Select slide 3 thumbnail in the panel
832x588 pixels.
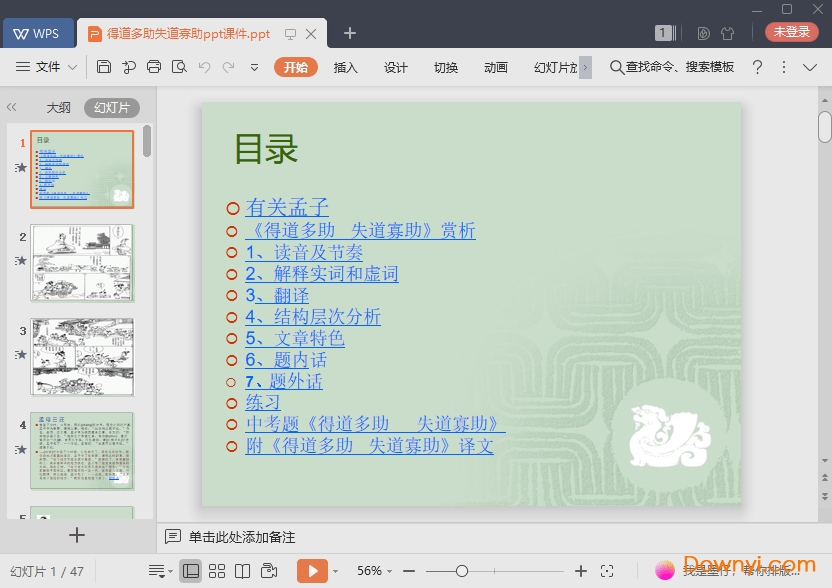click(x=82, y=357)
